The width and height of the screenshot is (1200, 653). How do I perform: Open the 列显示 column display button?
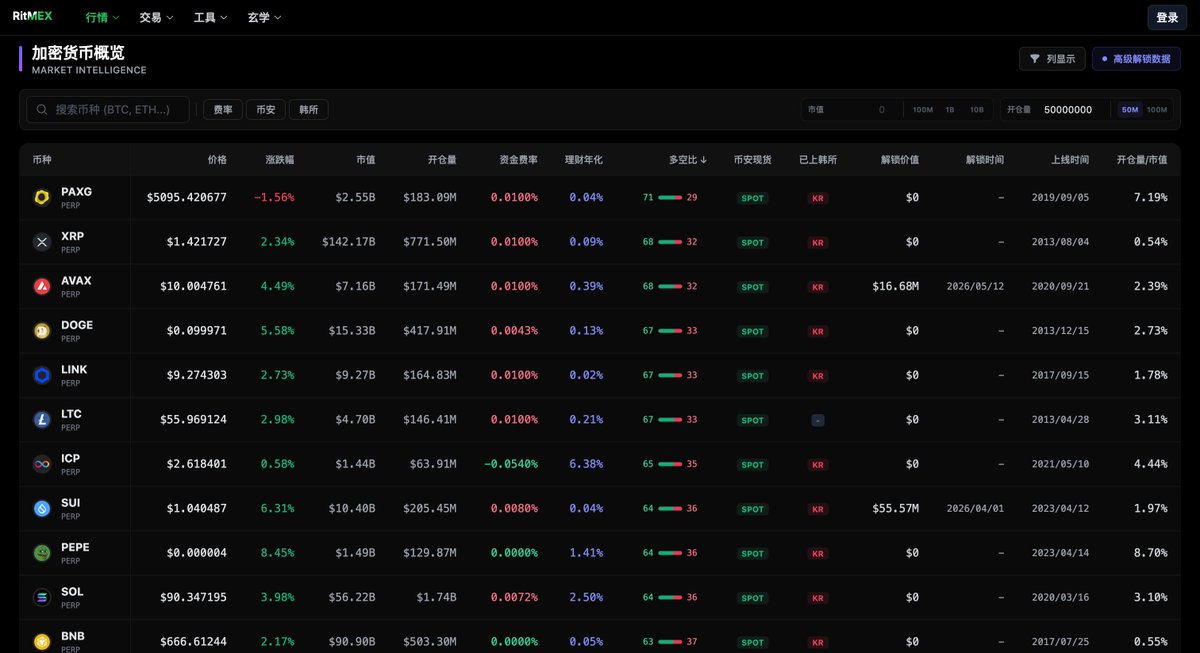[1052, 59]
